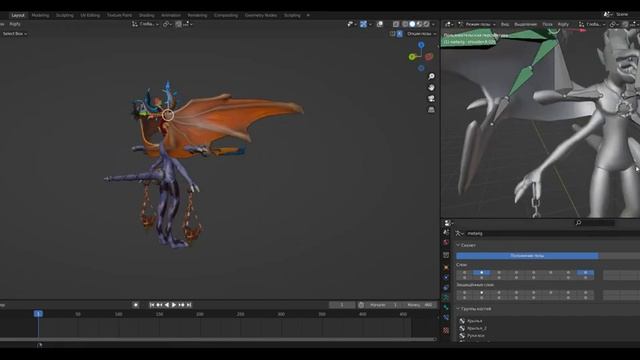Image resolution: width=640 pixels, height=360 pixels.
Task: Switch to the Animation workspace tab
Action: coord(171,15)
